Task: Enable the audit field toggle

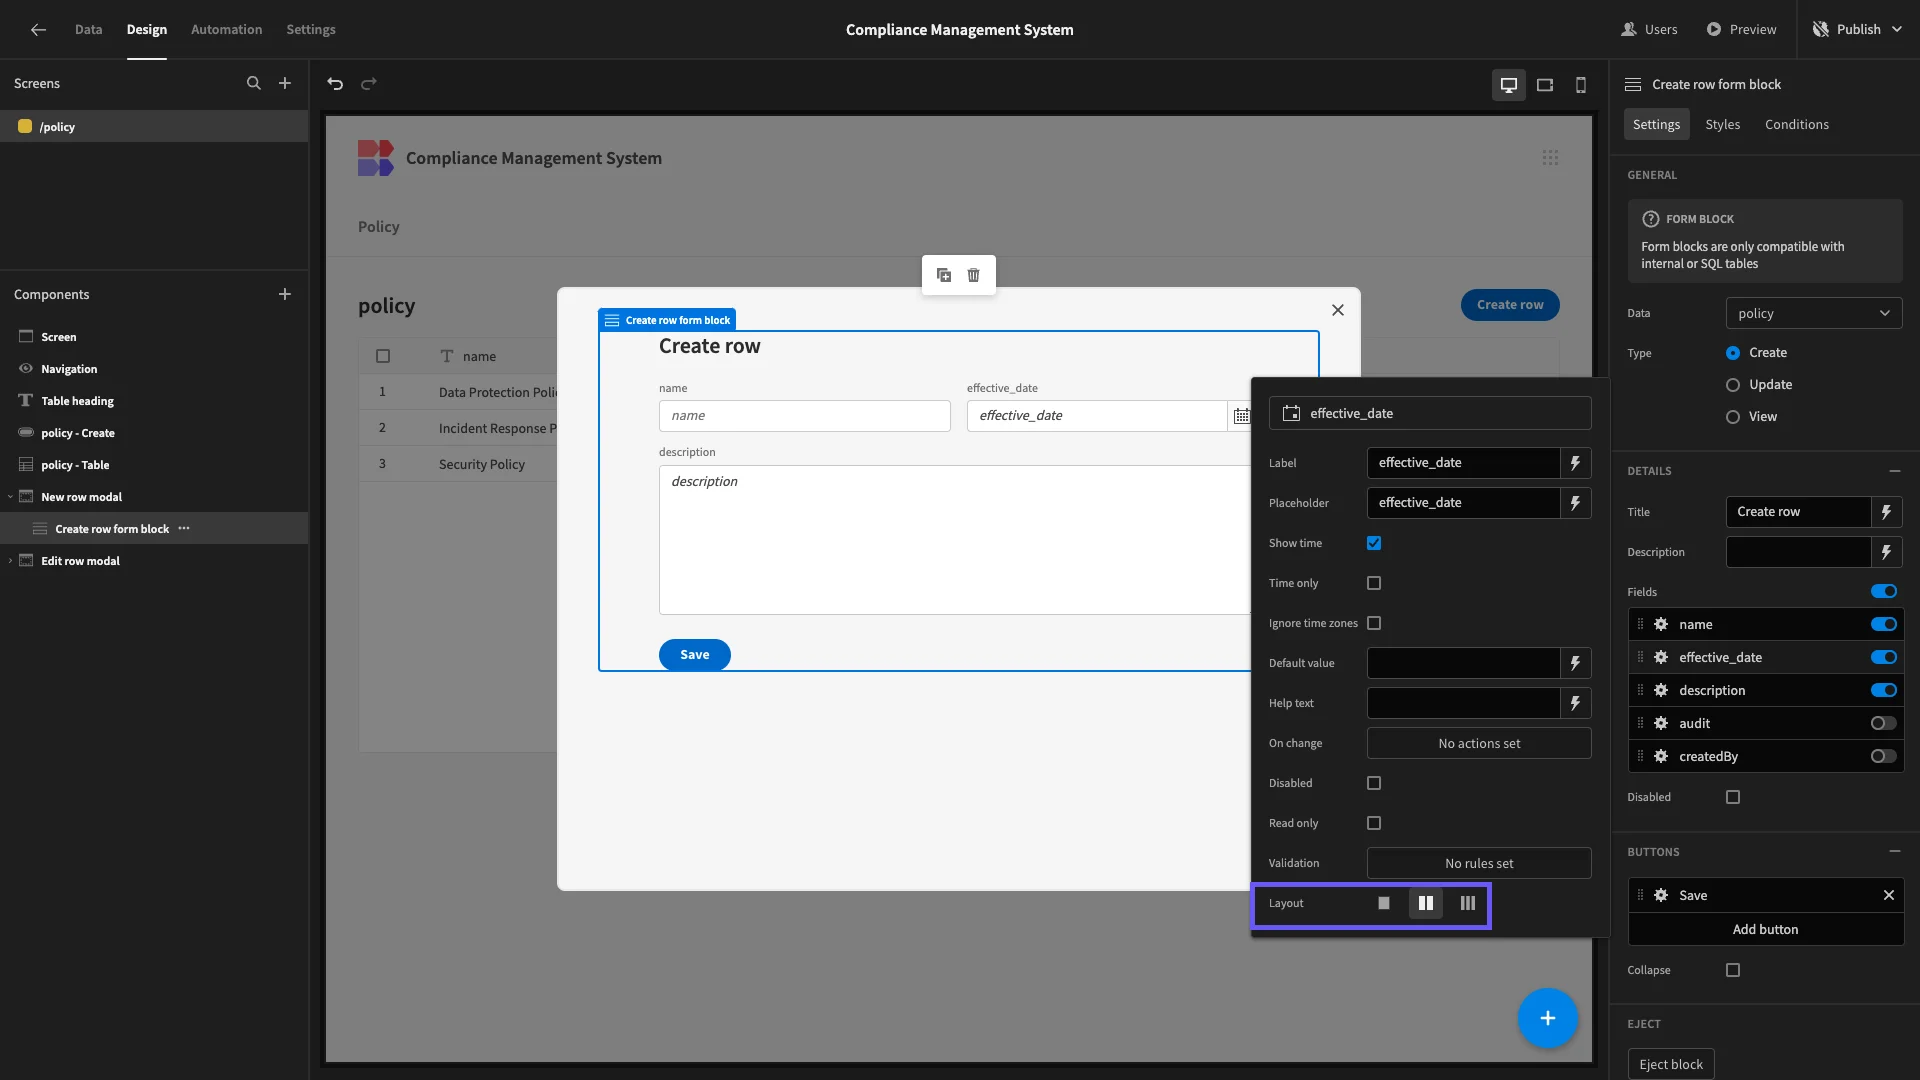Action: click(x=1883, y=723)
